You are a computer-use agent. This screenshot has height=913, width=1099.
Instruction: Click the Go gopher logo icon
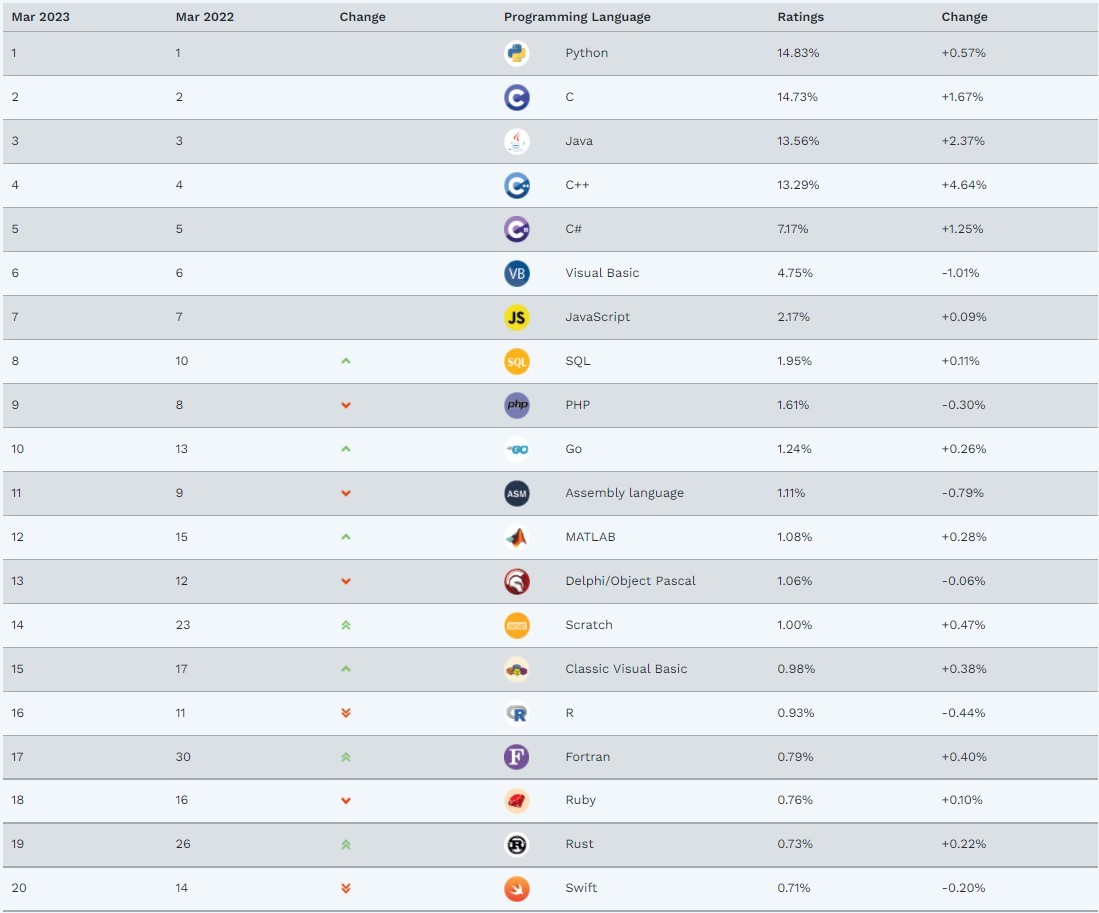point(516,449)
